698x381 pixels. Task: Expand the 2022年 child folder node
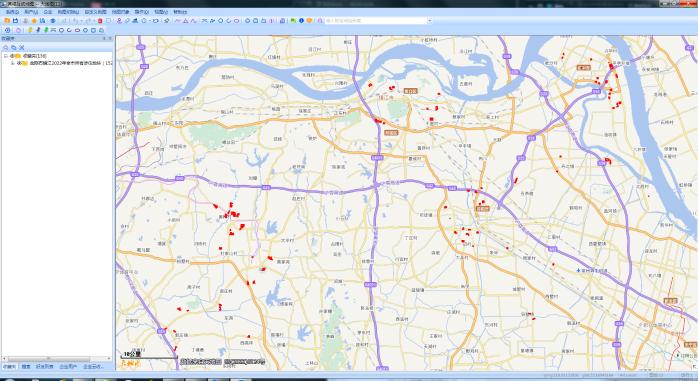(x=12, y=63)
